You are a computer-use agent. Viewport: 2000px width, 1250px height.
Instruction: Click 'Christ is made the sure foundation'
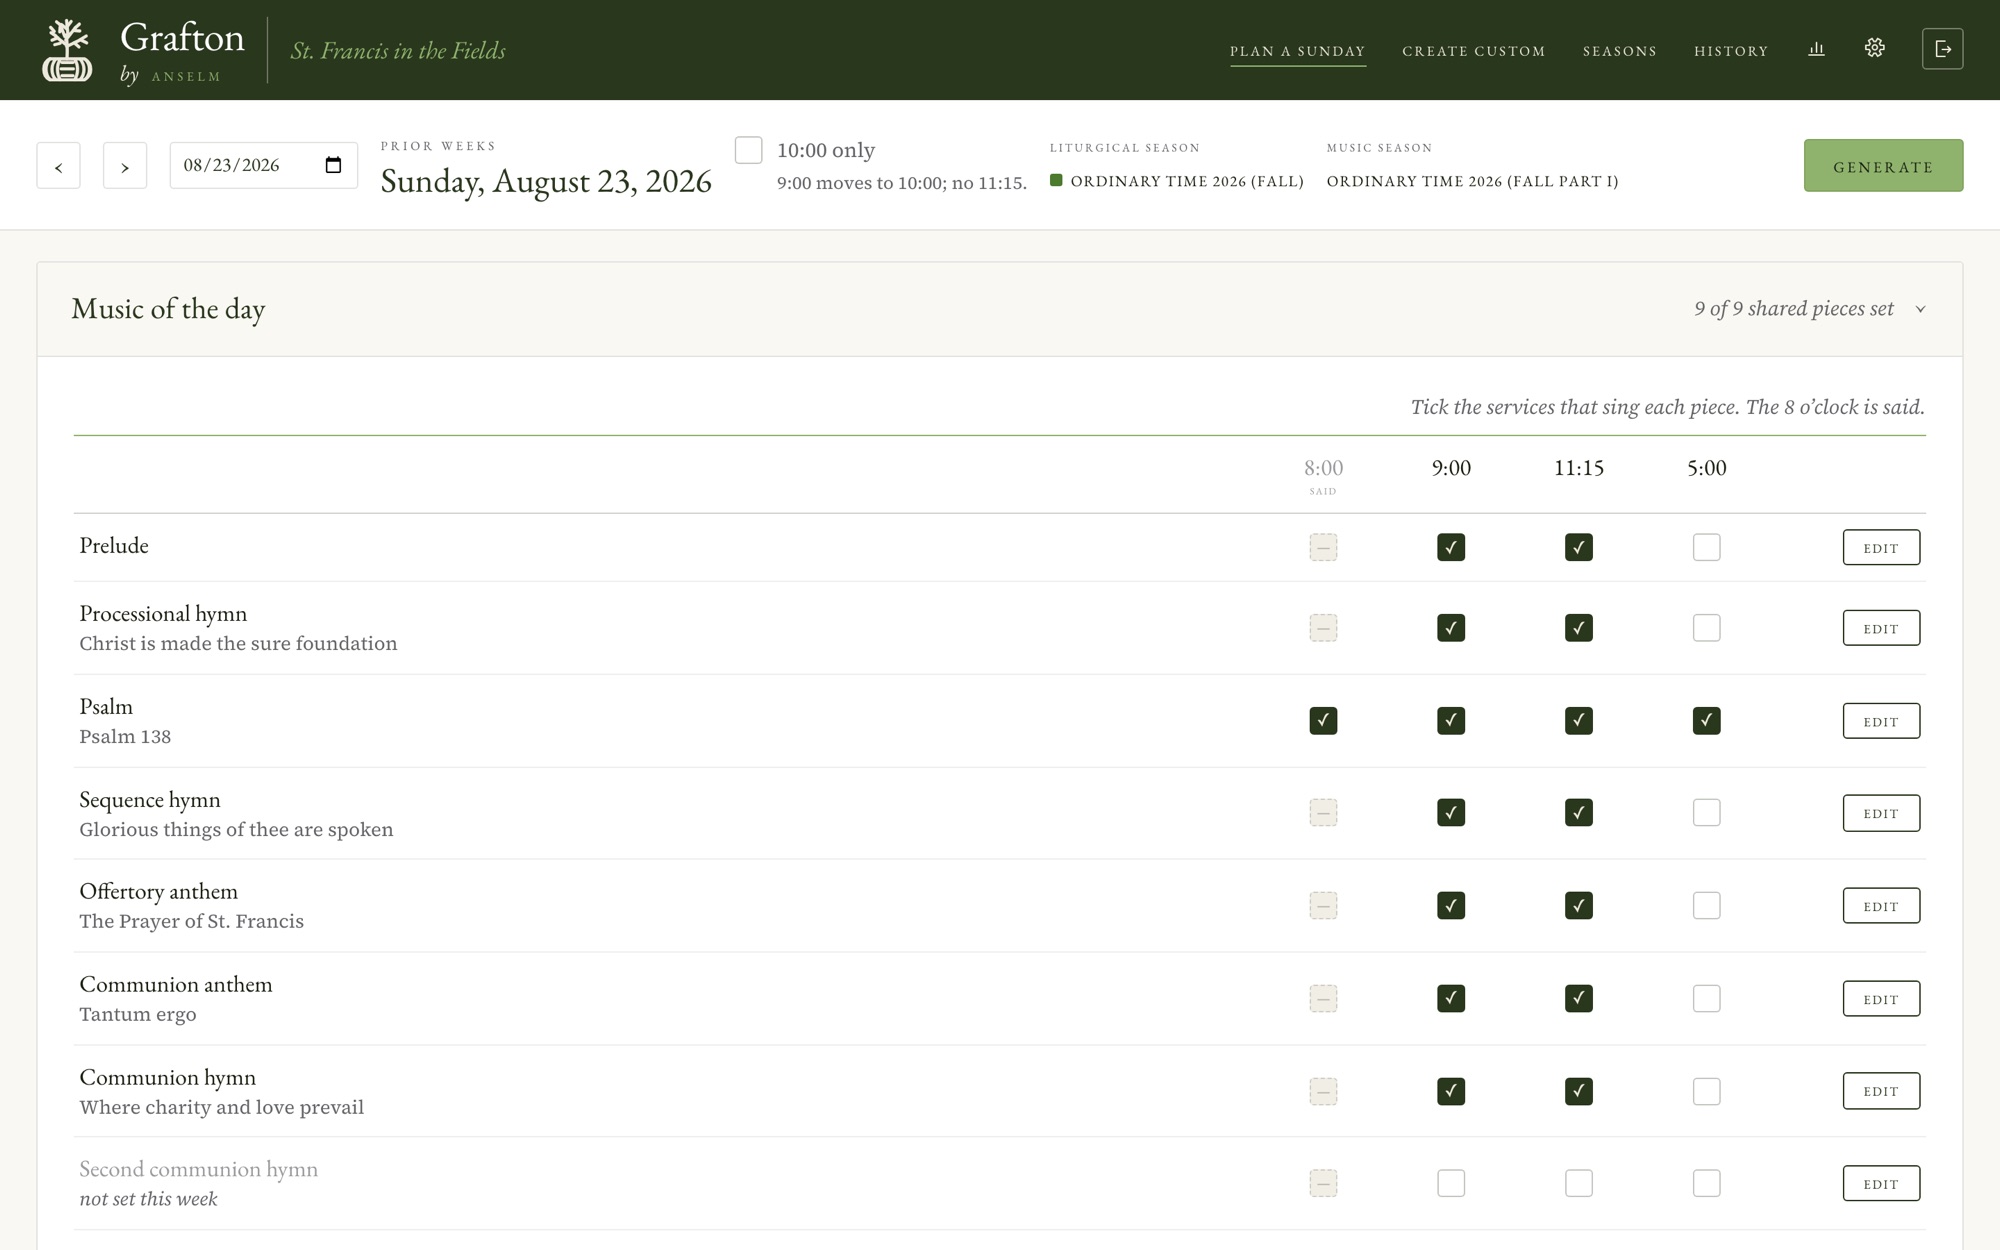pyautogui.click(x=238, y=643)
